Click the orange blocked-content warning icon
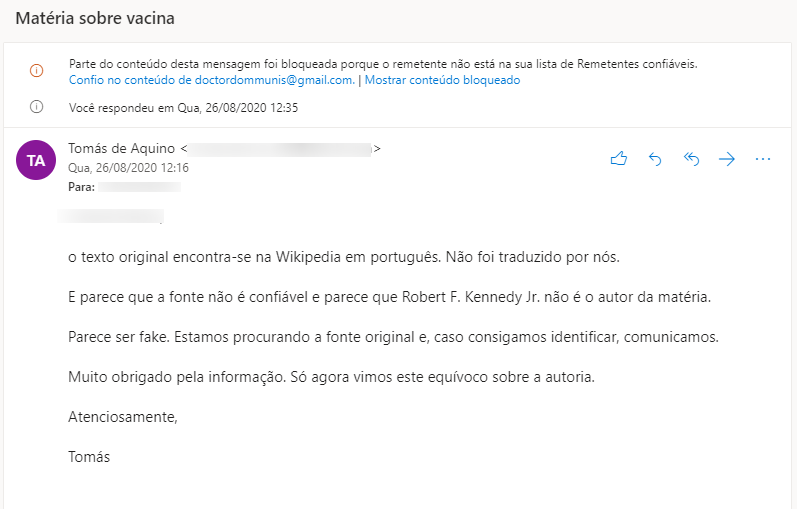The width and height of the screenshot is (797, 509). (x=37, y=70)
